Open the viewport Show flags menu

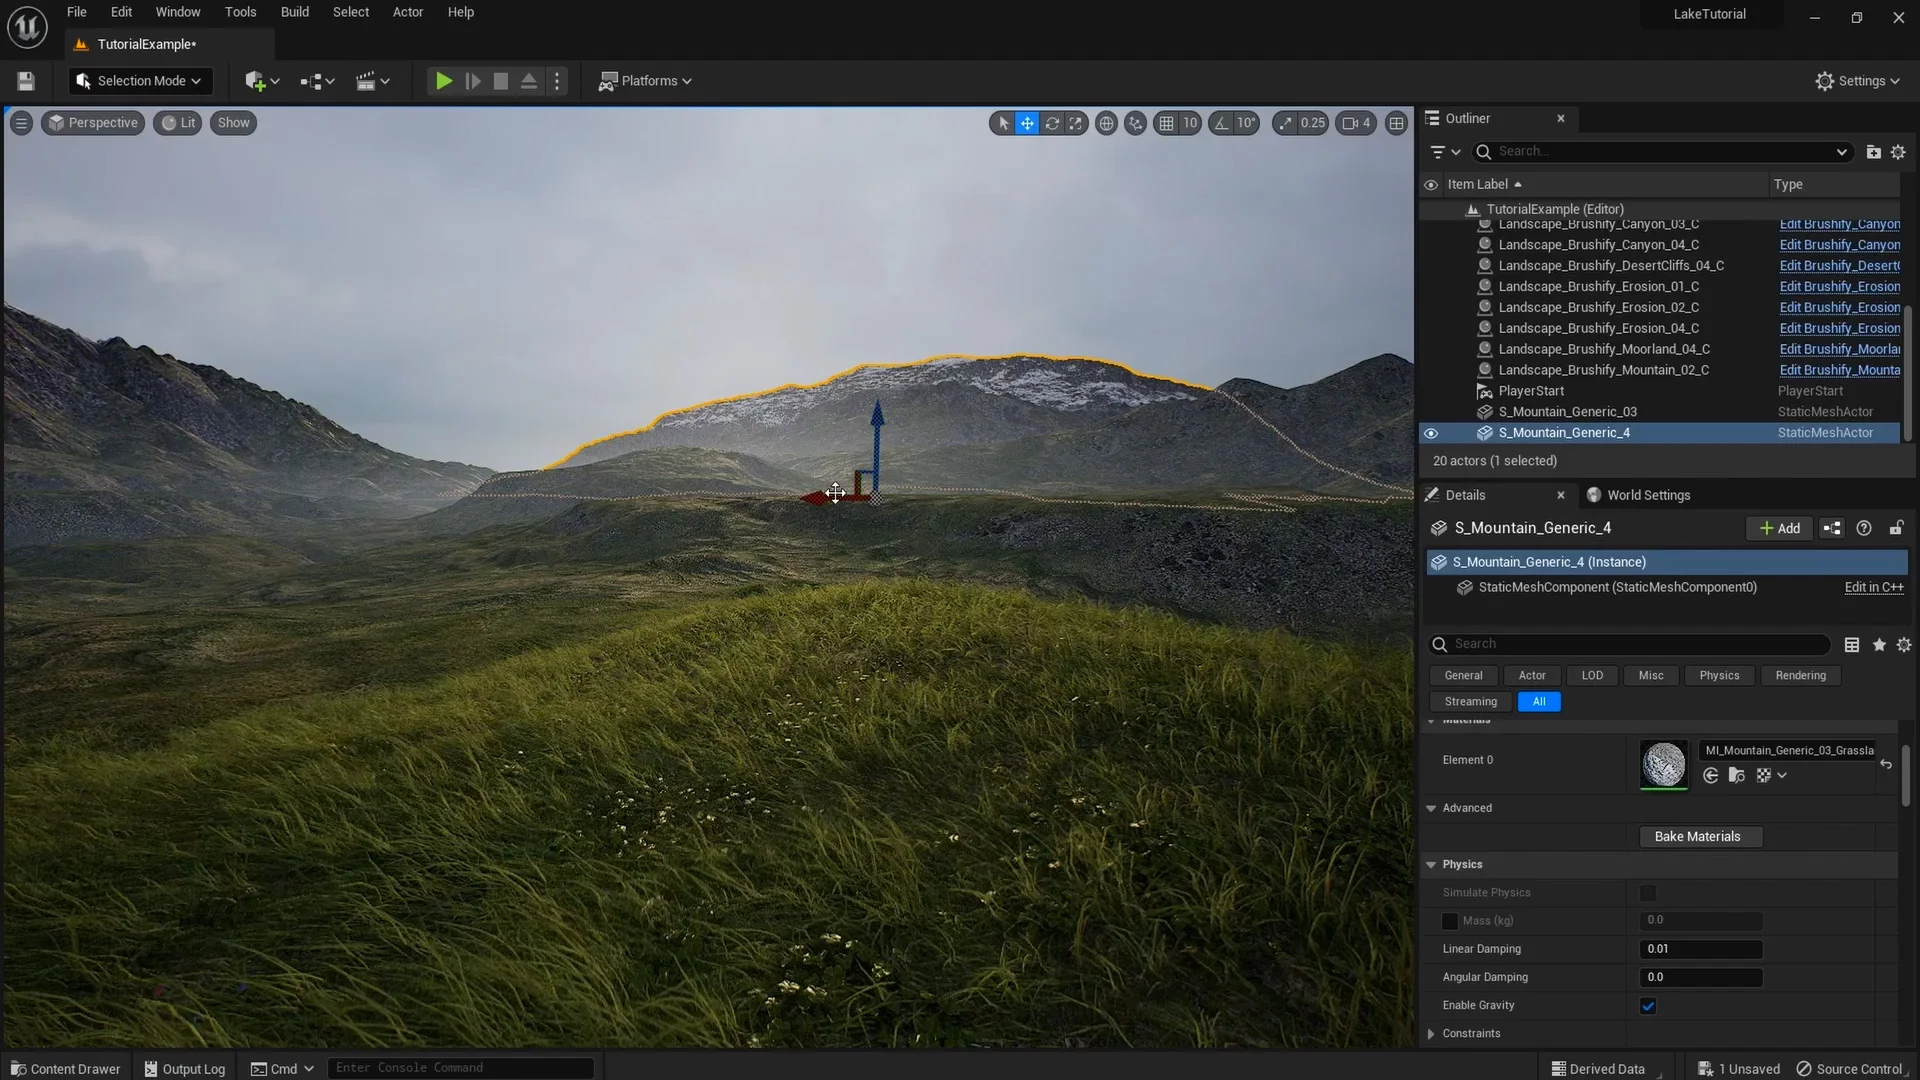pyautogui.click(x=233, y=123)
